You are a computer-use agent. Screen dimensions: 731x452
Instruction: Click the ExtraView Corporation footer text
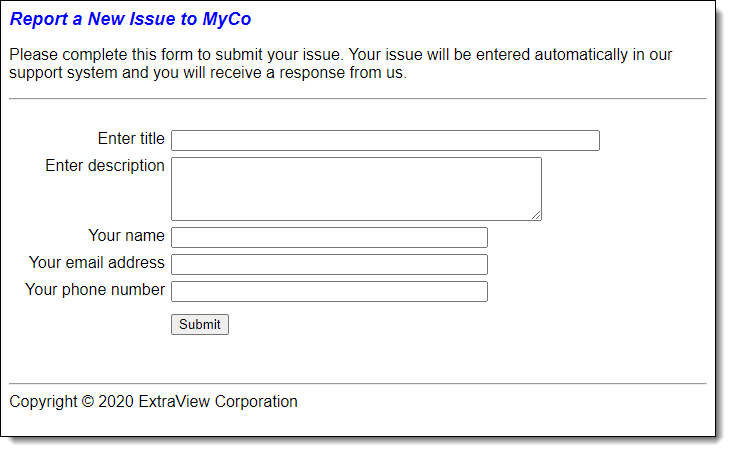[x=218, y=401]
